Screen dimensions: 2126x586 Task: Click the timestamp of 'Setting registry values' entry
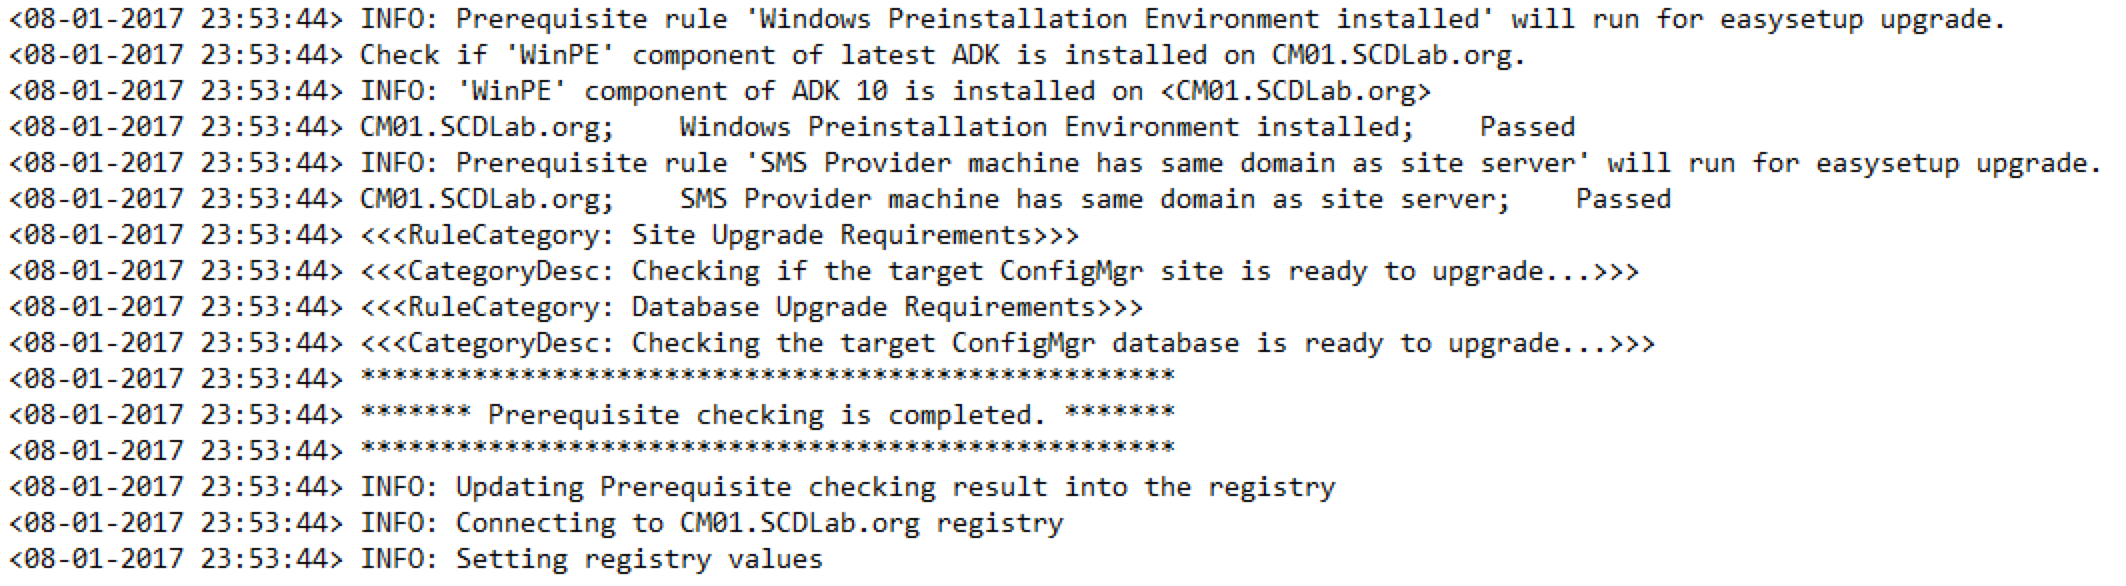(176, 559)
